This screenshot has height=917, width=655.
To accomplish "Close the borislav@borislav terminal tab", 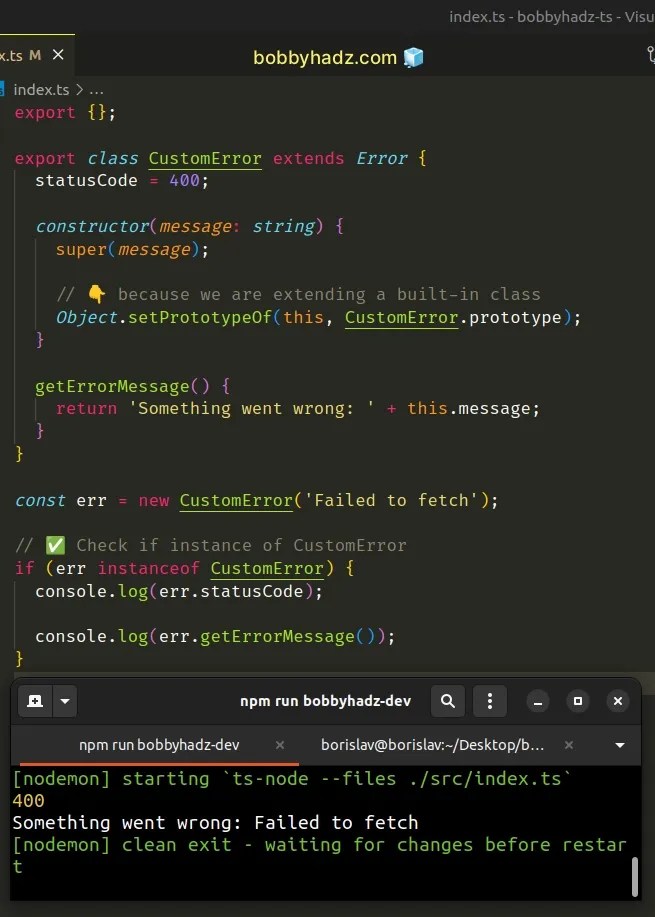I will tap(569, 745).
